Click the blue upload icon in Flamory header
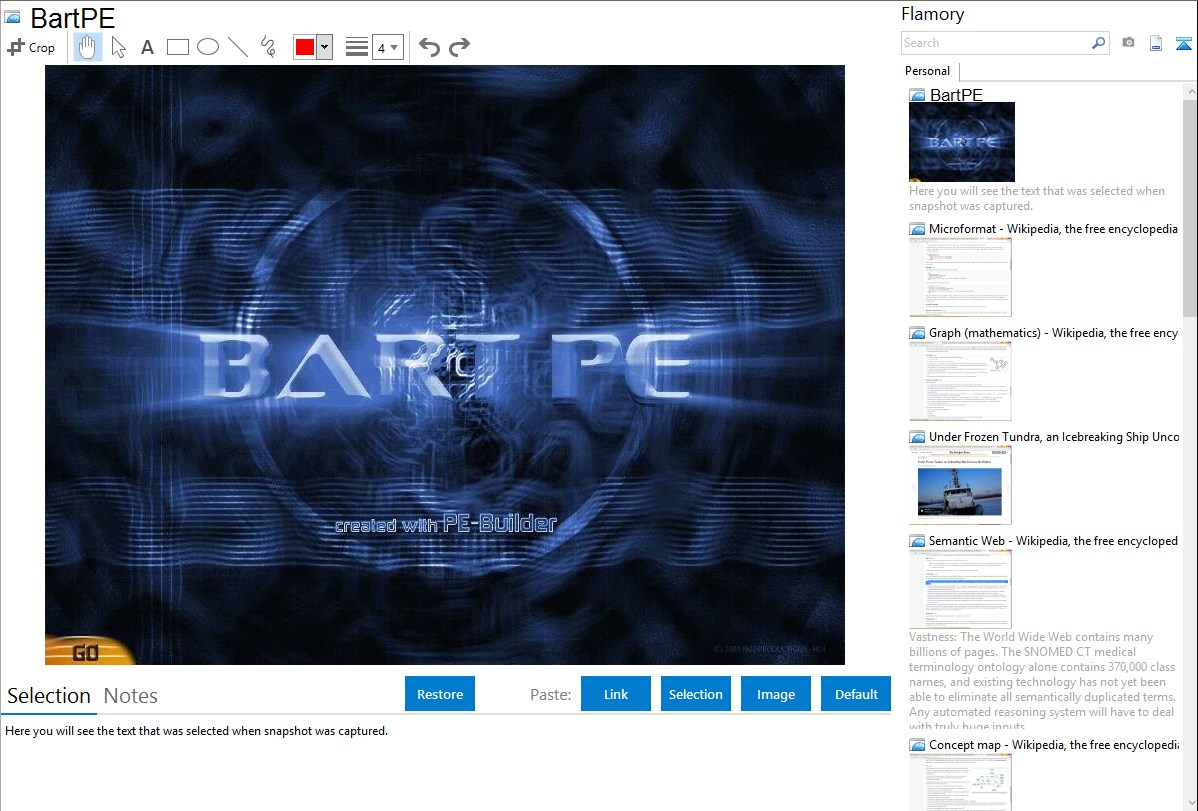This screenshot has height=811, width=1198. (1183, 43)
